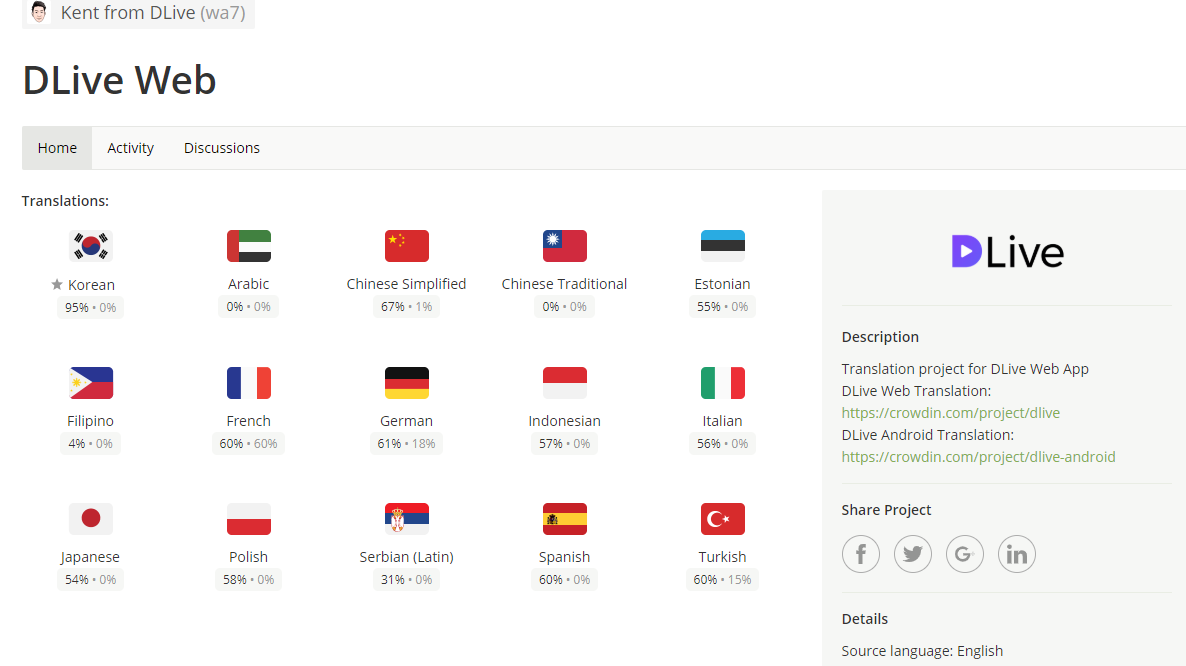Click the Chinese Traditional language name

[564, 284]
